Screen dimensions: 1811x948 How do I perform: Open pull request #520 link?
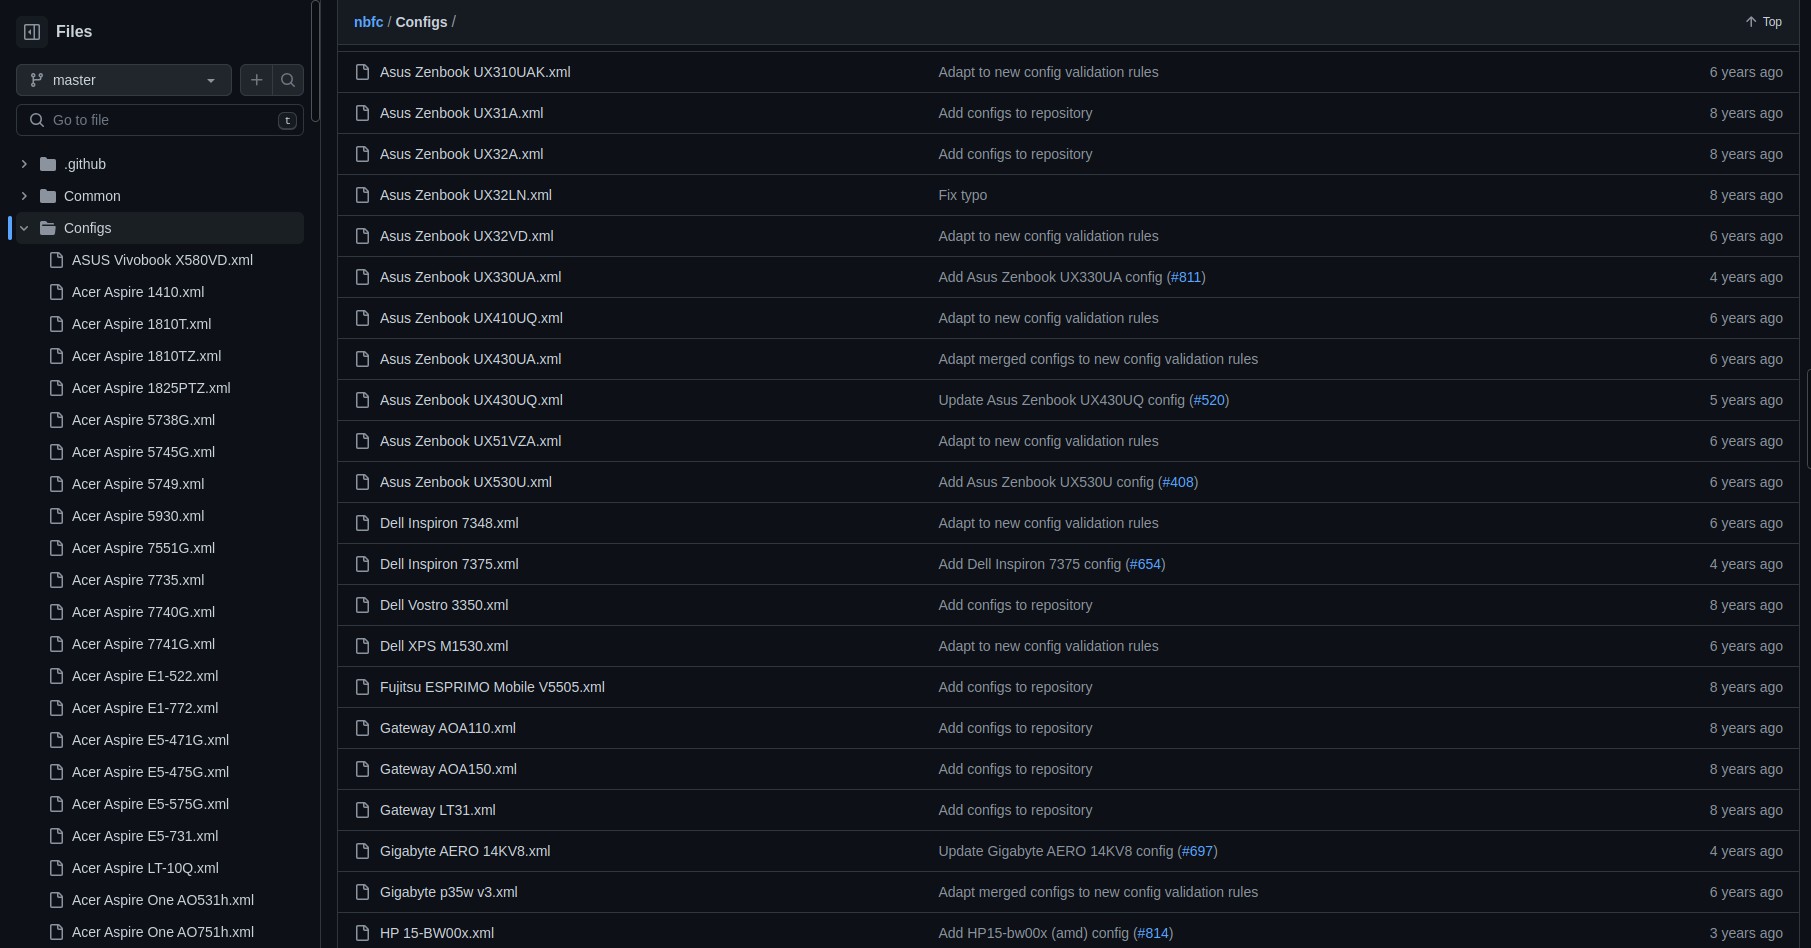pyautogui.click(x=1209, y=400)
